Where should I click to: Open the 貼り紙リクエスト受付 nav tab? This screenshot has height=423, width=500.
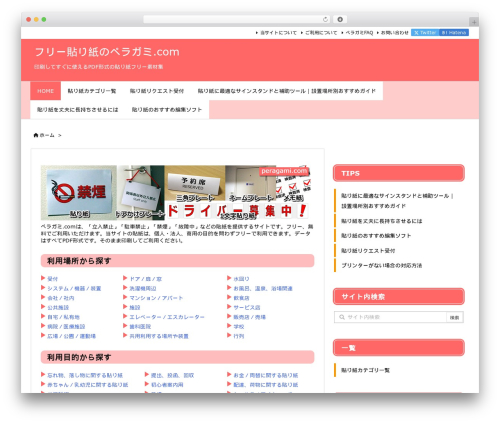tap(157, 91)
